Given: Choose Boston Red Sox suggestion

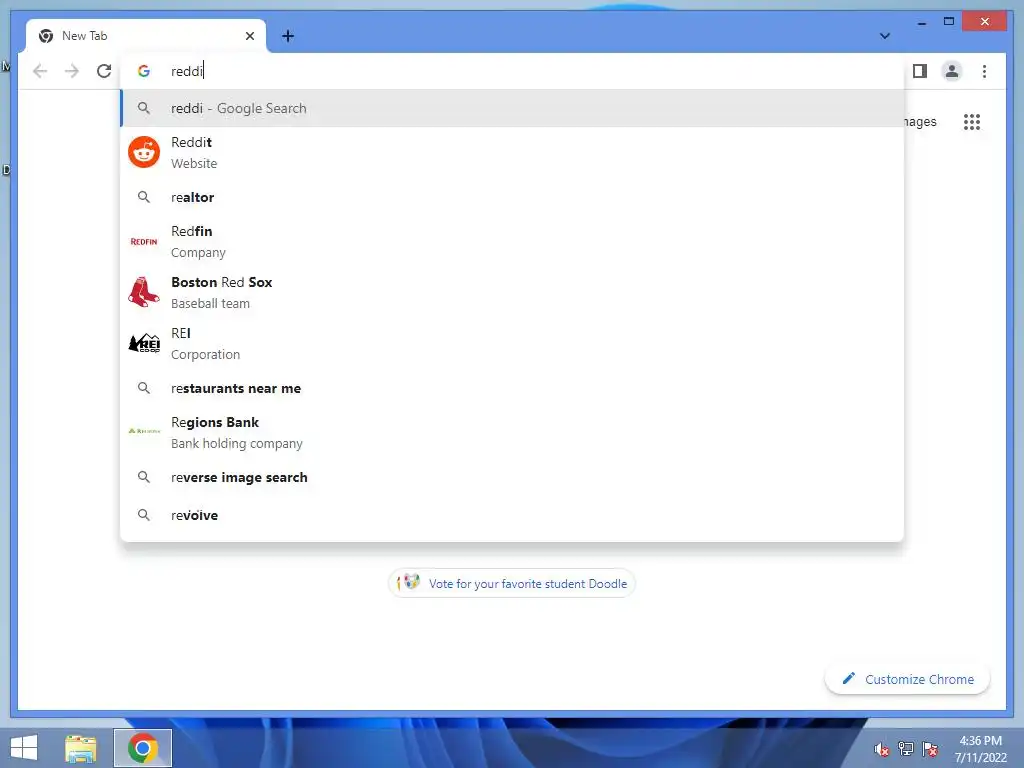Looking at the screenshot, I should click(513, 292).
